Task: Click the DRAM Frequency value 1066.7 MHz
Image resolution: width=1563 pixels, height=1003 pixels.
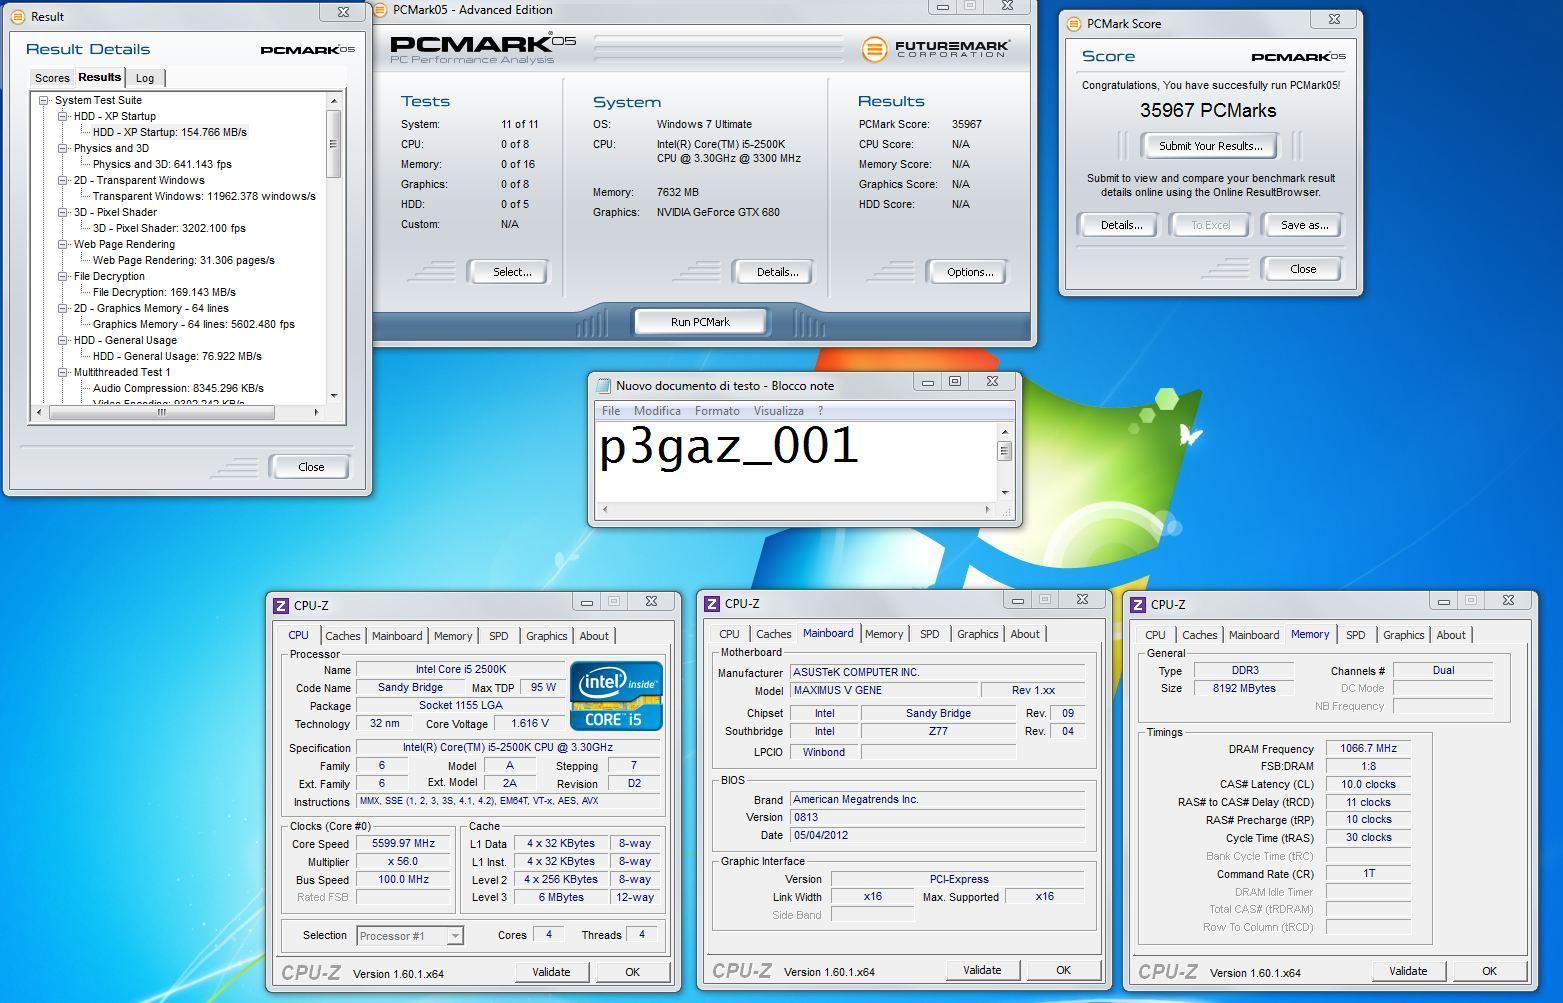Action: (1368, 748)
